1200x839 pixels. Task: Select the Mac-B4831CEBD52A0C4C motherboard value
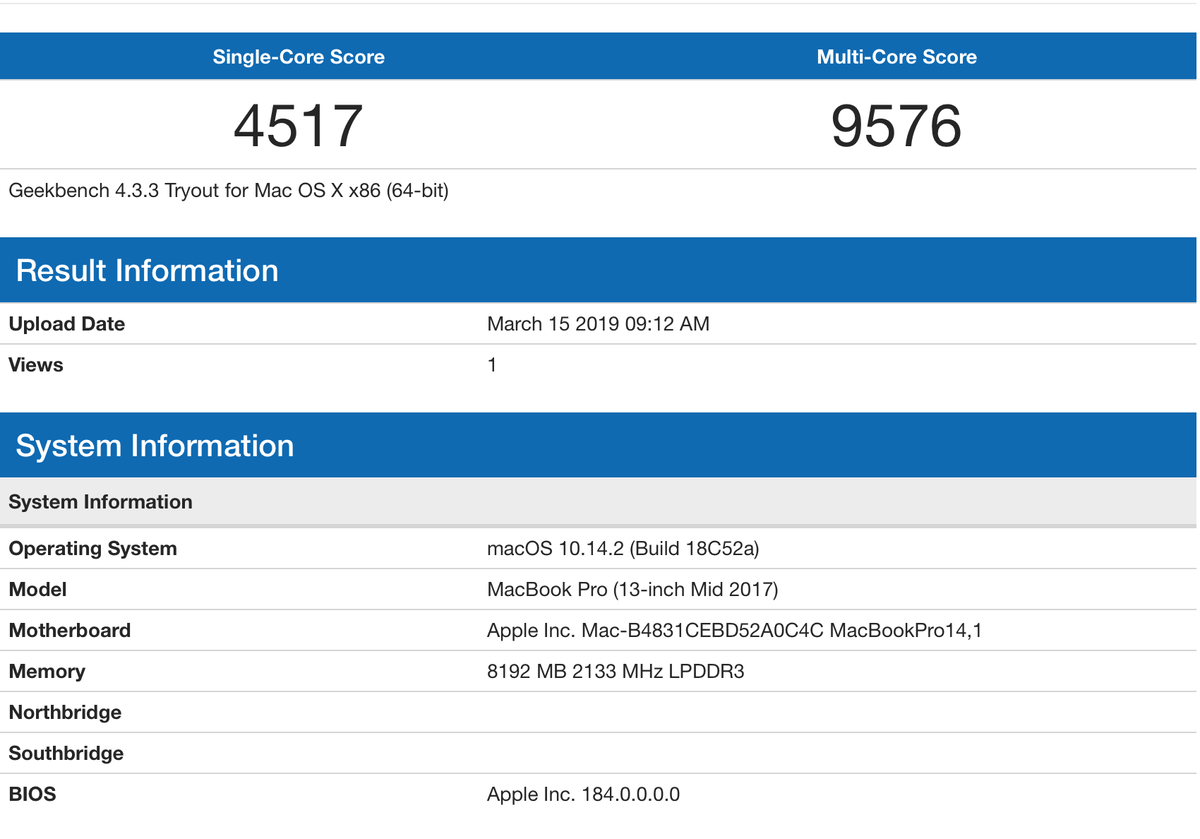737,630
